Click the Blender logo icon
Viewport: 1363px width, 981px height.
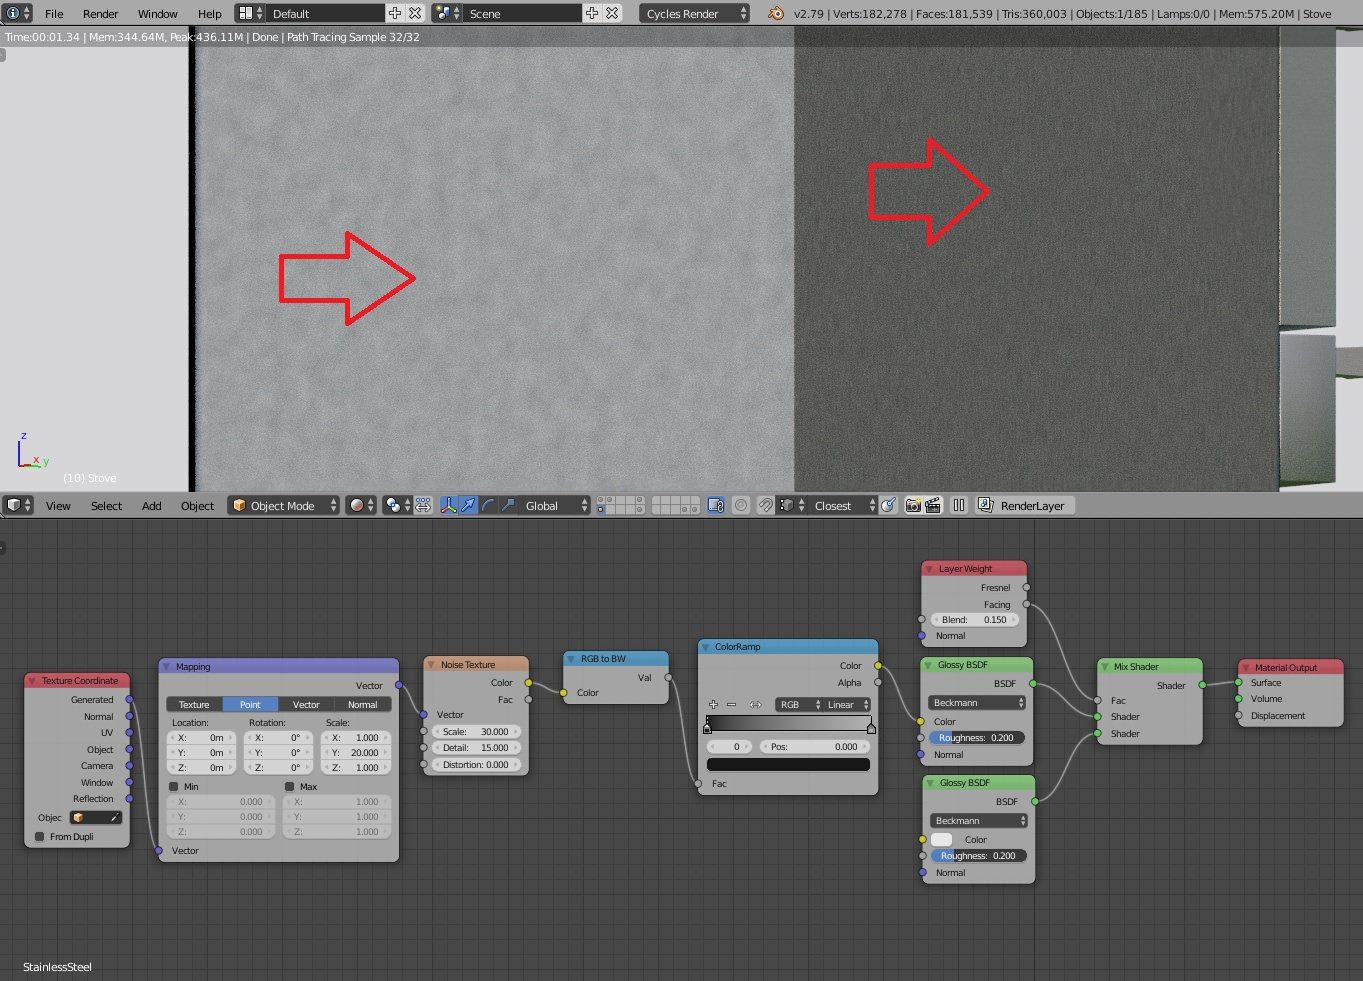click(x=776, y=13)
